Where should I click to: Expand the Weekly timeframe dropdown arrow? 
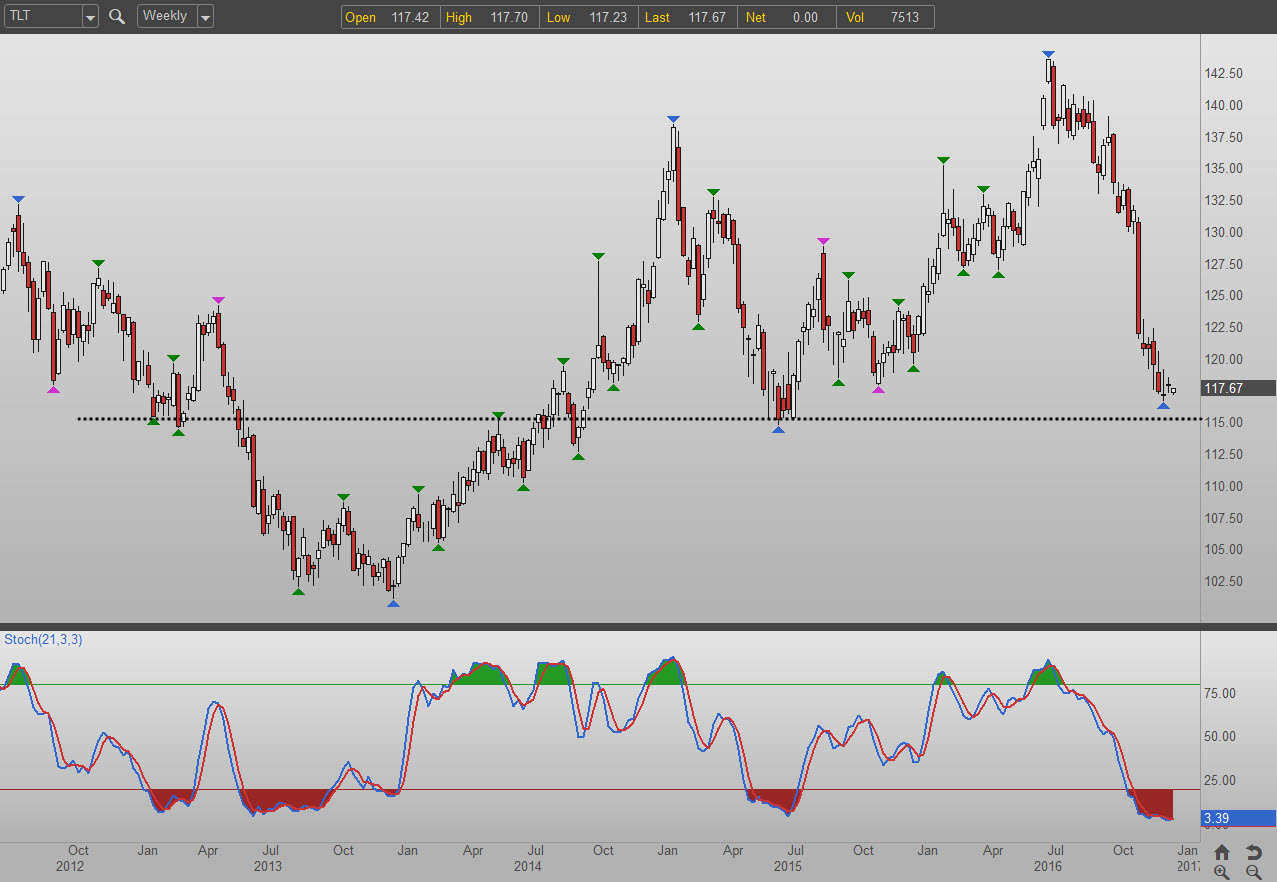click(204, 17)
